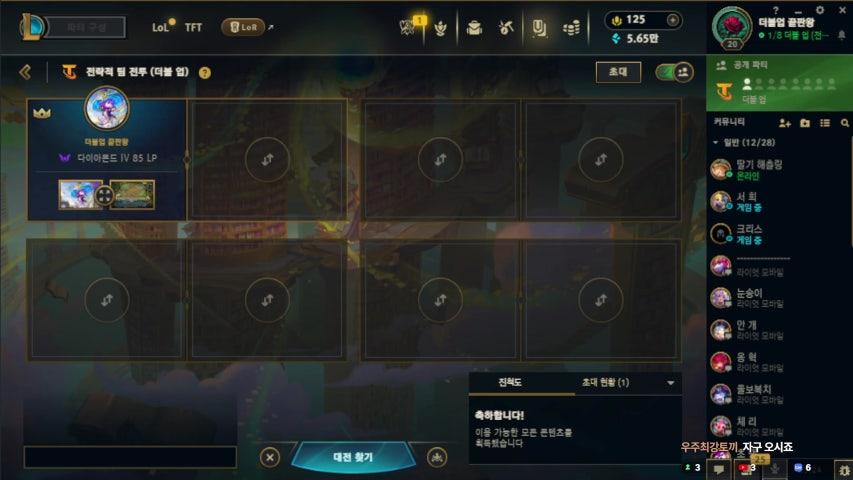Cancel the lobby with the X button

point(270,457)
